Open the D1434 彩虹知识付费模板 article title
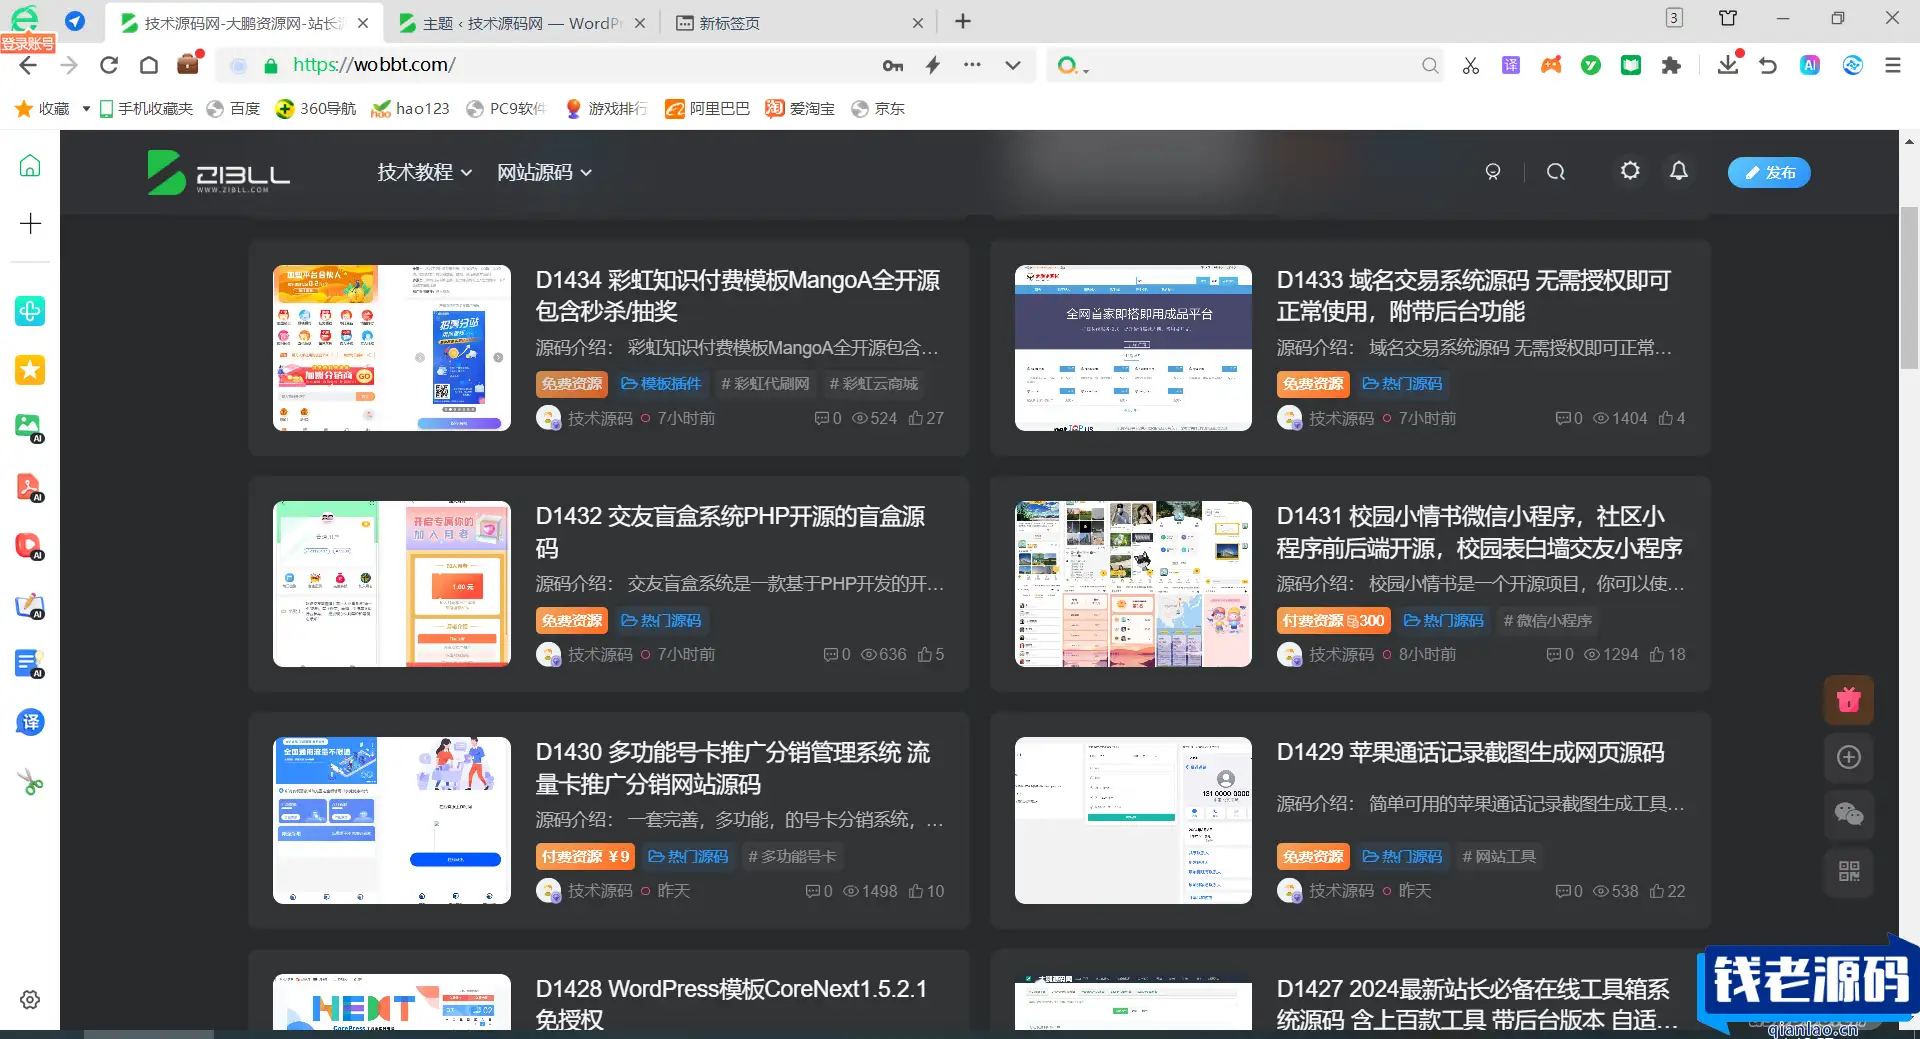Screen dimensions: 1920x1039 click(x=738, y=295)
